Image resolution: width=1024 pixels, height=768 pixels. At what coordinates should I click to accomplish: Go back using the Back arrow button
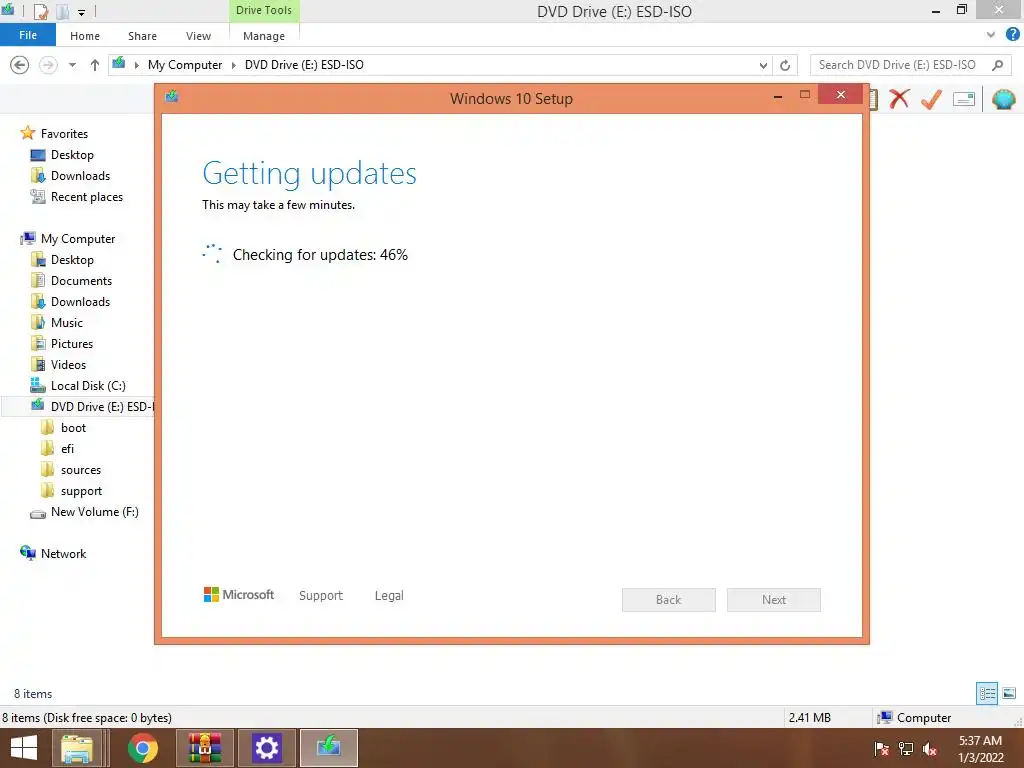[x=20, y=65]
